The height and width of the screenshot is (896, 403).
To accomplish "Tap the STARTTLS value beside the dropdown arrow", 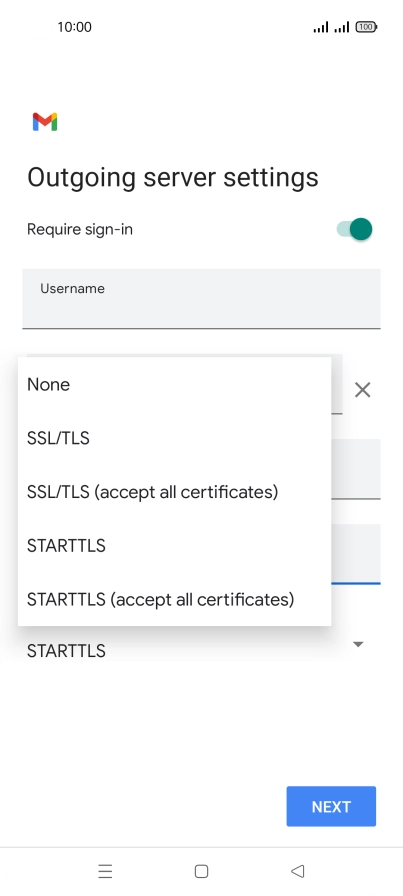I will 66,650.
